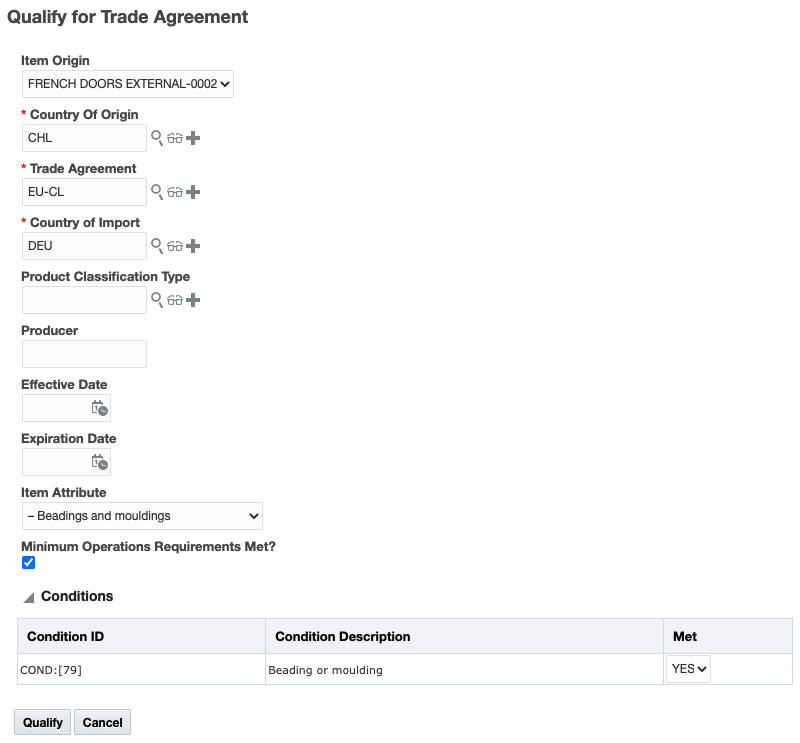The image size is (800, 743).
Task: View Country of Import details glasses icon
Action: point(175,246)
